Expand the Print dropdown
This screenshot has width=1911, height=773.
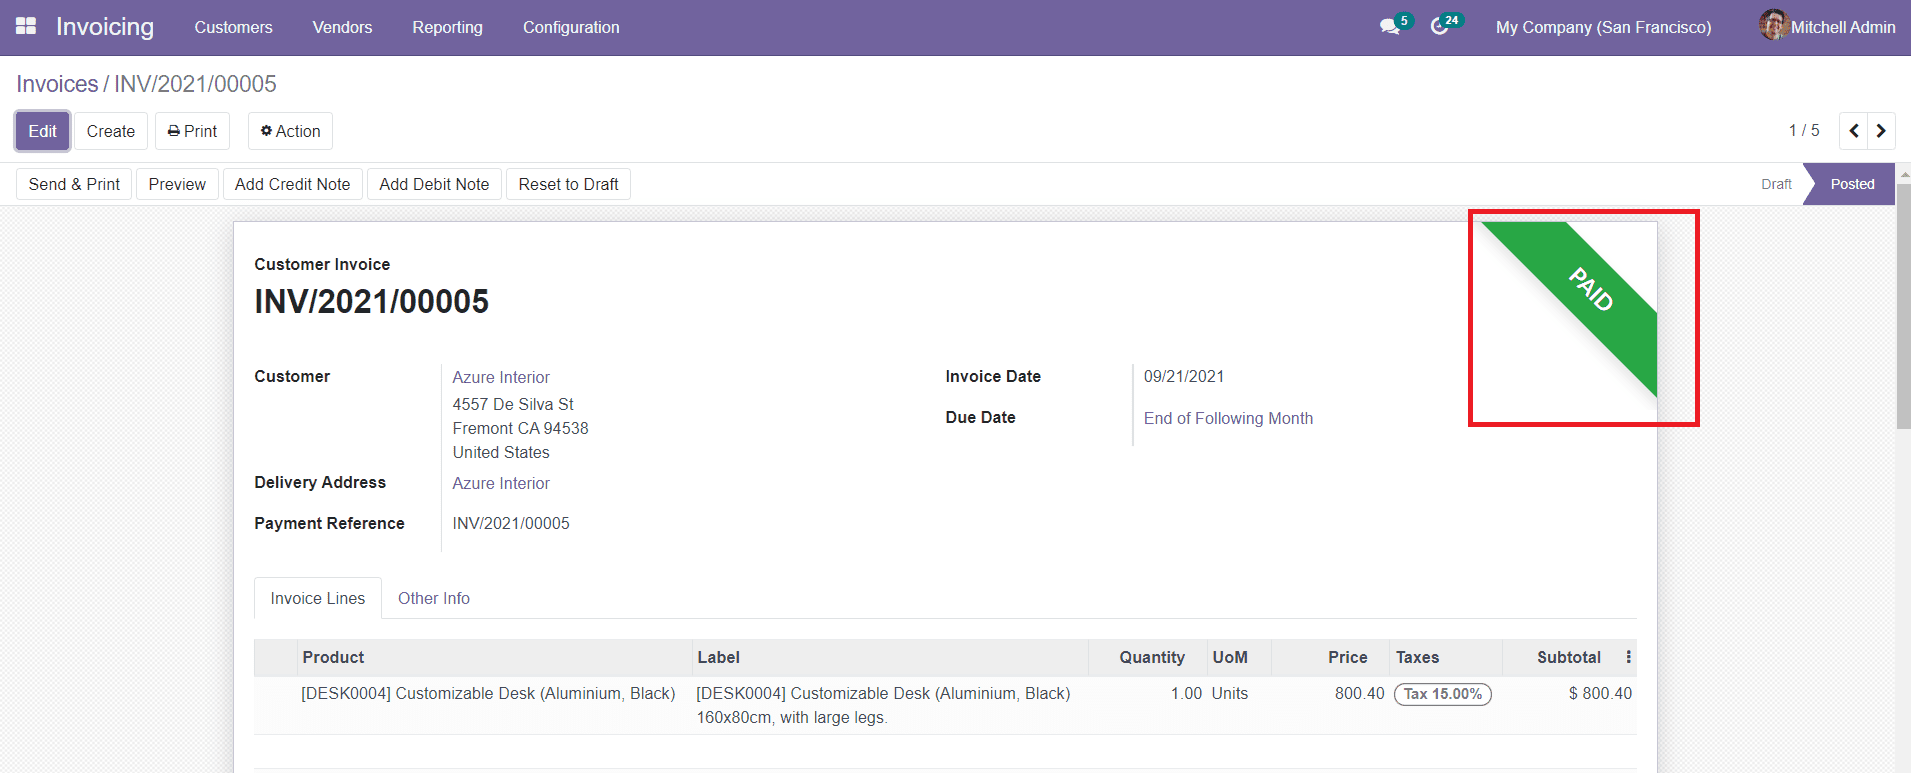(x=192, y=131)
